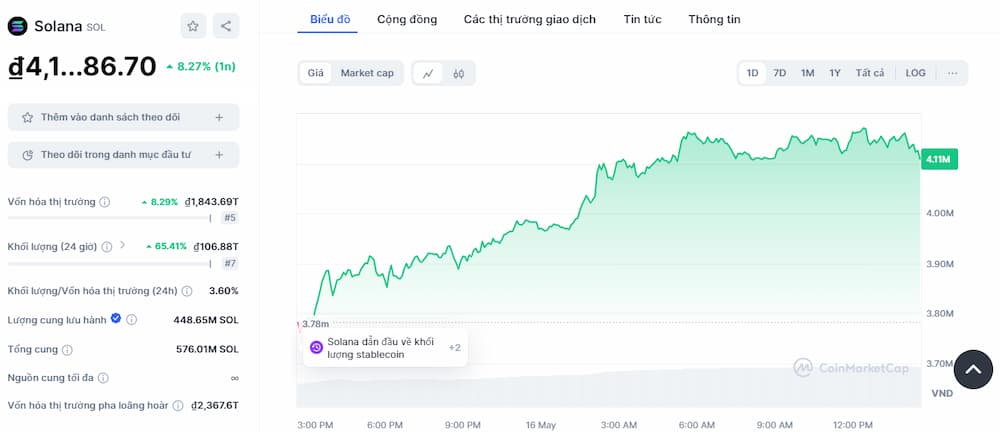Open the three-dot chart options menu

952,73
